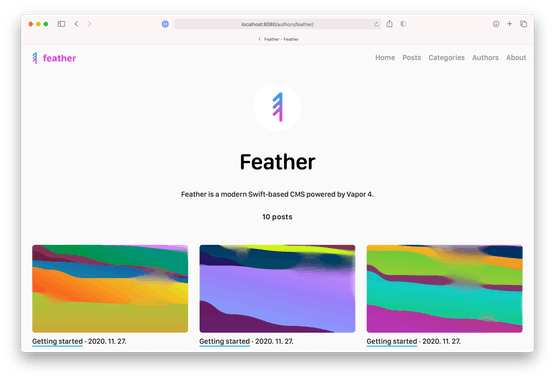Click the shield privacy report icon
The image size is (555, 380).
[403, 24]
